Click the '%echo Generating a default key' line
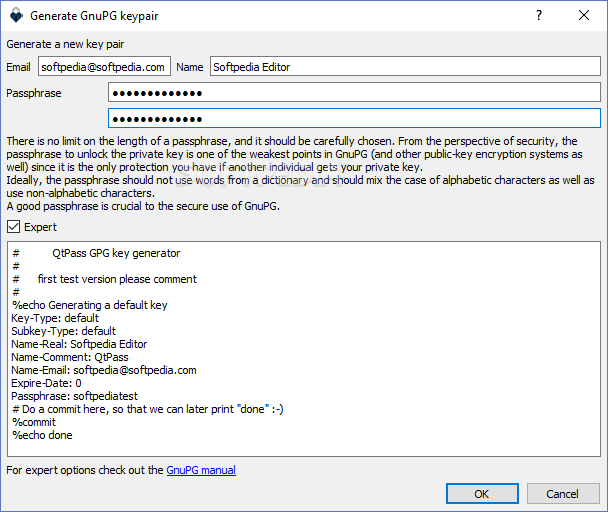The image size is (608, 512). (90, 305)
